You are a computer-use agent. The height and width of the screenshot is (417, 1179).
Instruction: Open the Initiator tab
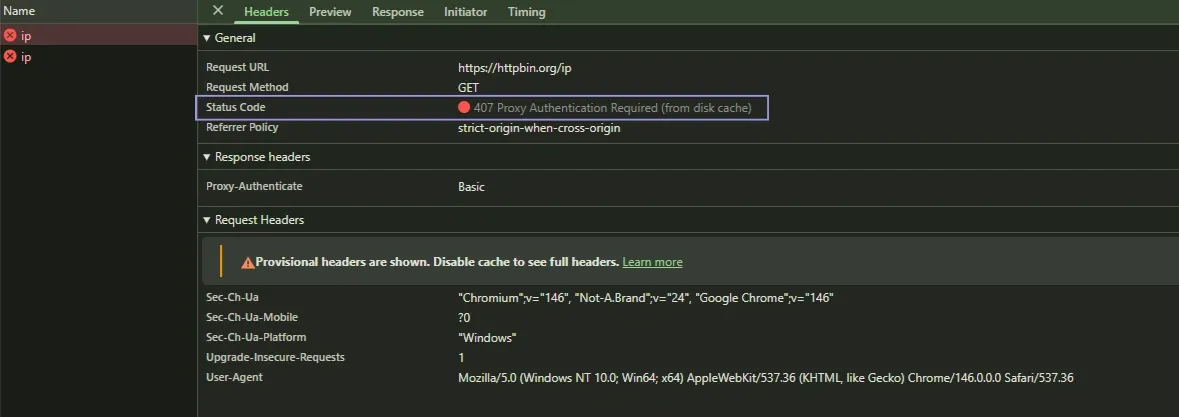(465, 12)
